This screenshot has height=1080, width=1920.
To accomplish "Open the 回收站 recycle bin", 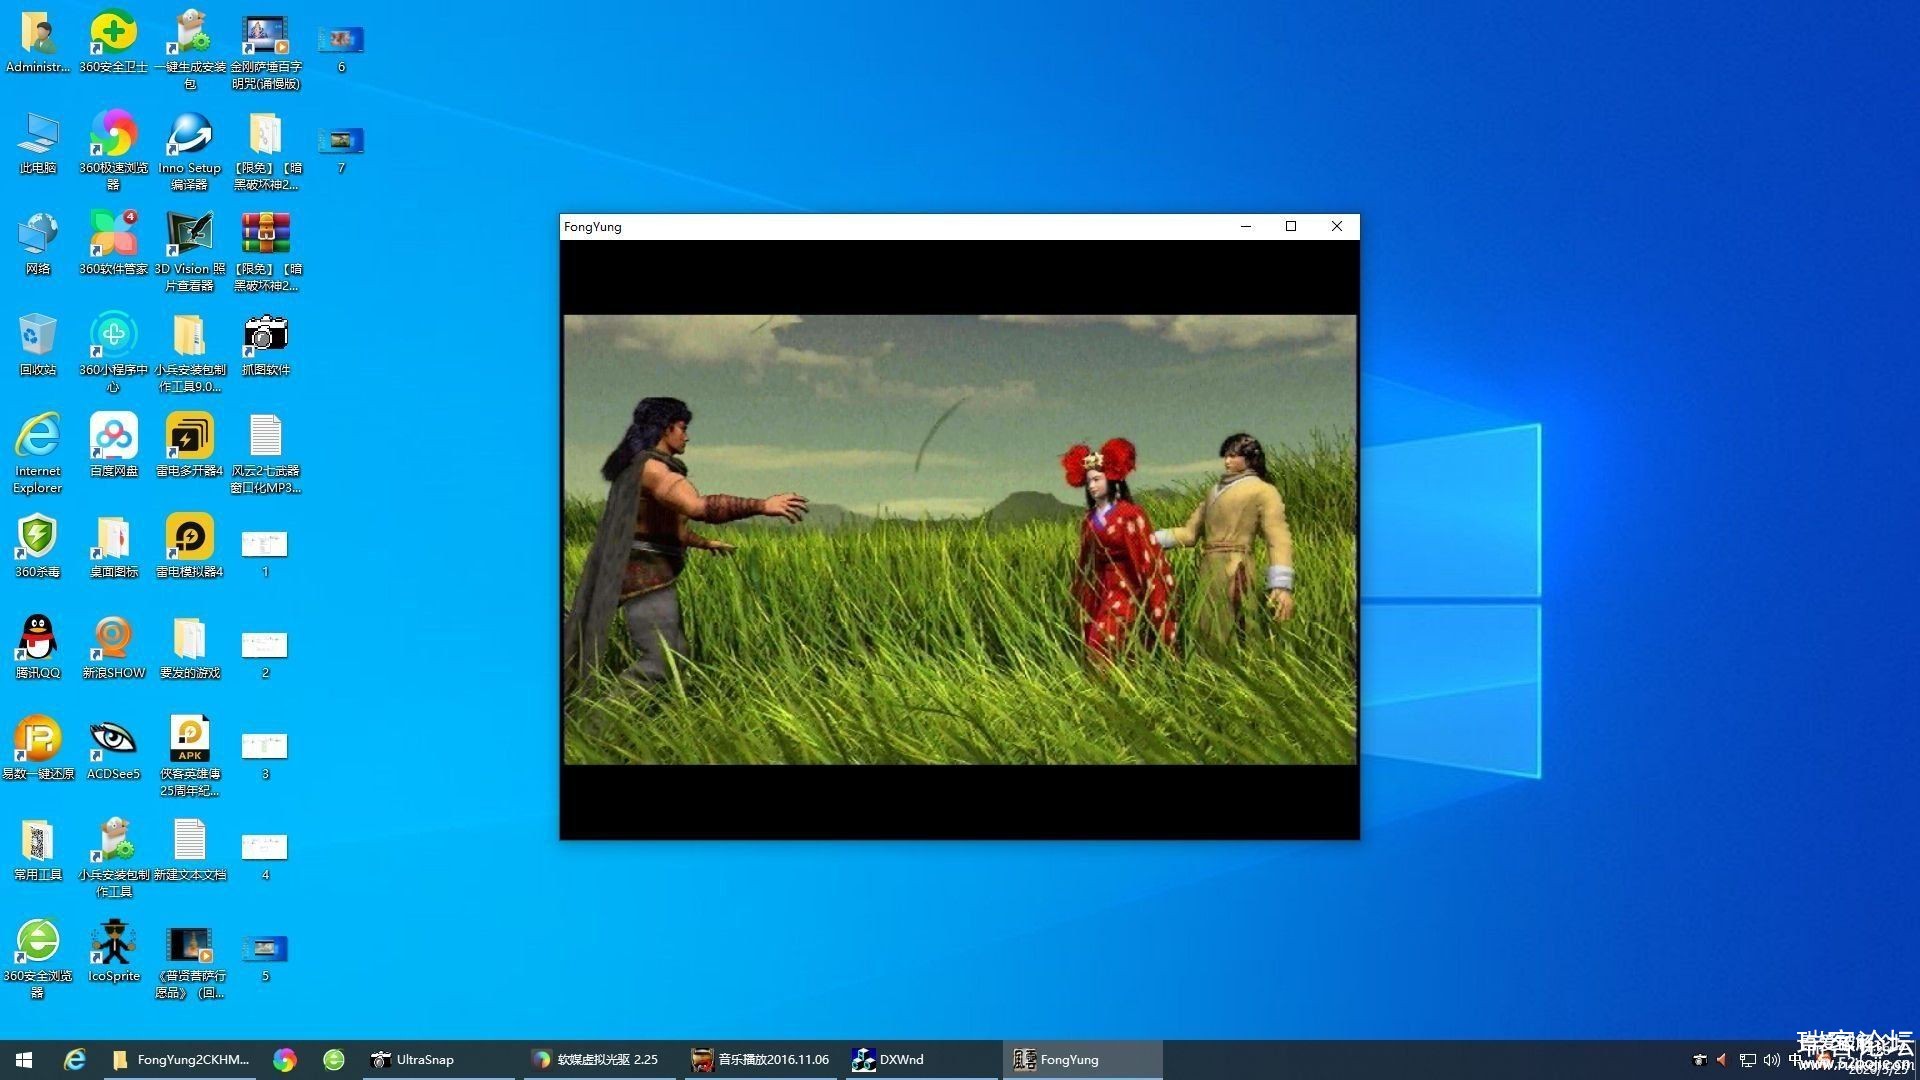I will tap(38, 346).
